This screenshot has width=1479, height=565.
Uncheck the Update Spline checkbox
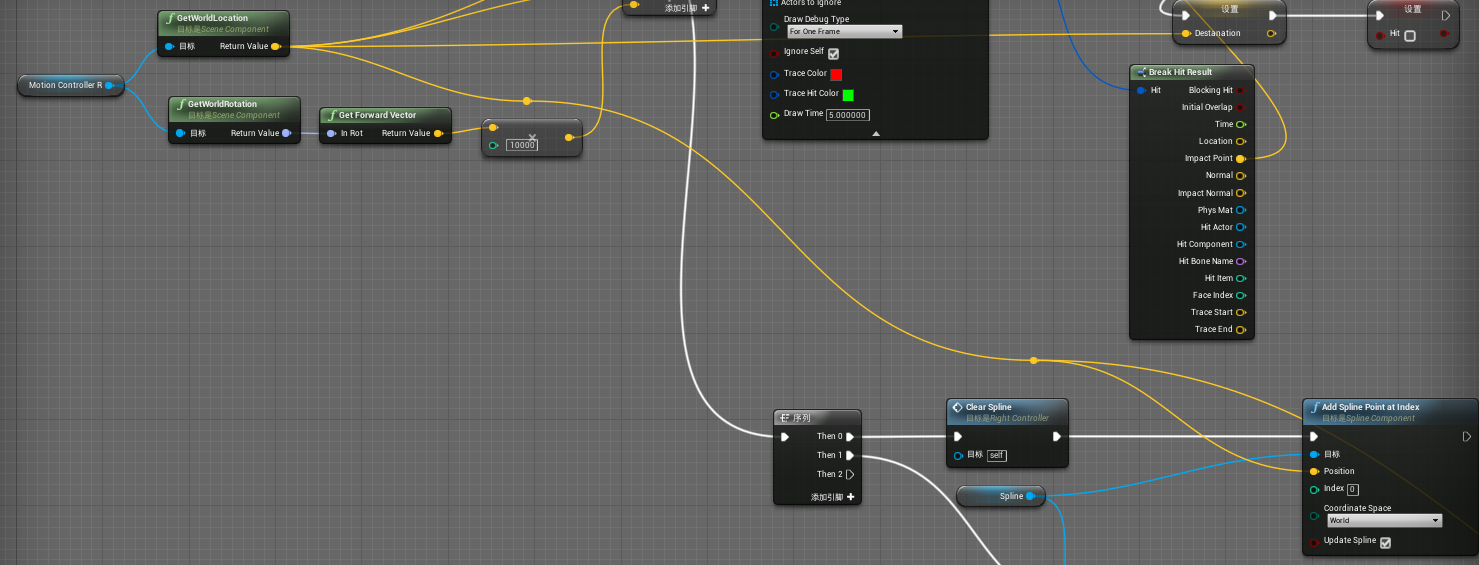(x=1385, y=542)
